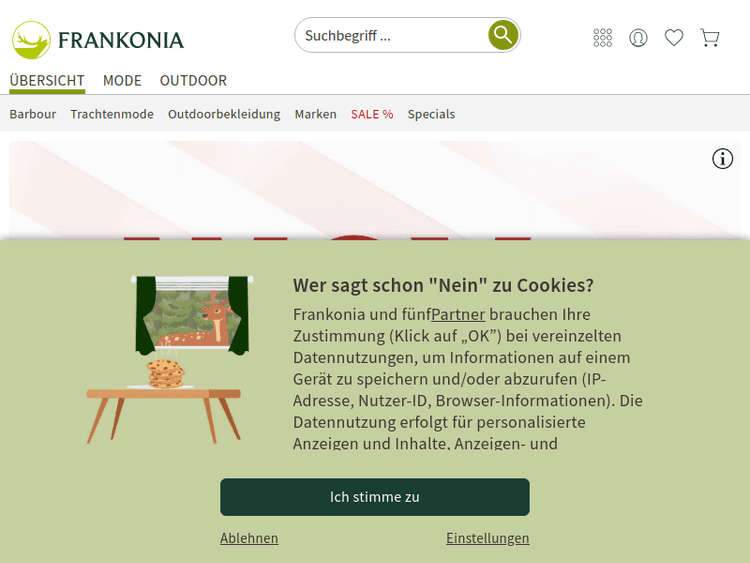Open the shopping cart icon

pos(710,37)
